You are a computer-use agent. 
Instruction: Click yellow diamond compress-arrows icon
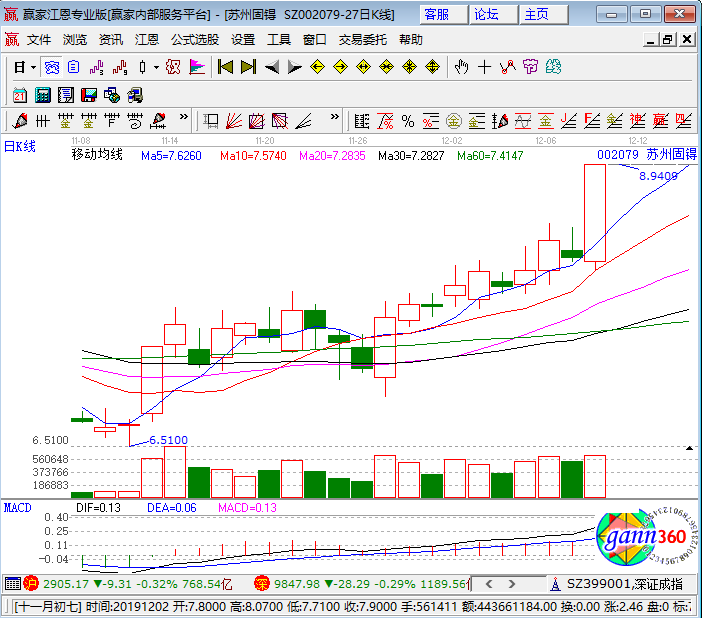pyautogui.click(x=386, y=67)
